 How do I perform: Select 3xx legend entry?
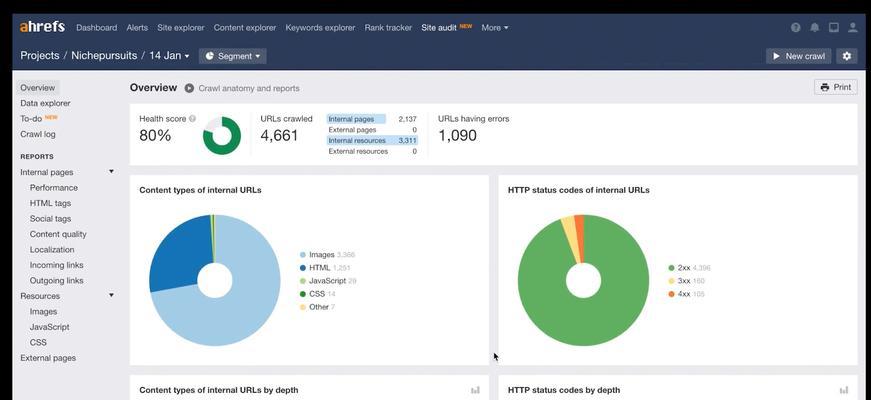687,281
